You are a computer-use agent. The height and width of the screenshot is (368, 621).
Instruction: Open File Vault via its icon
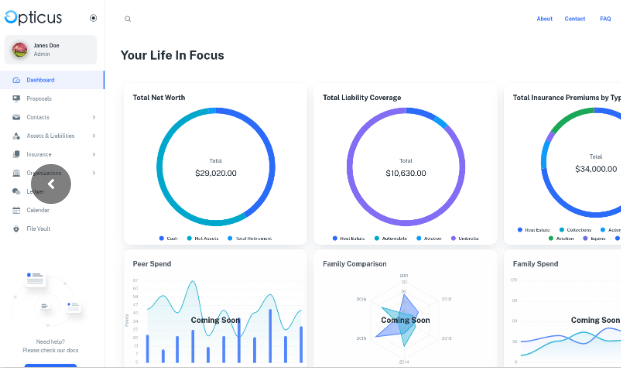point(16,229)
